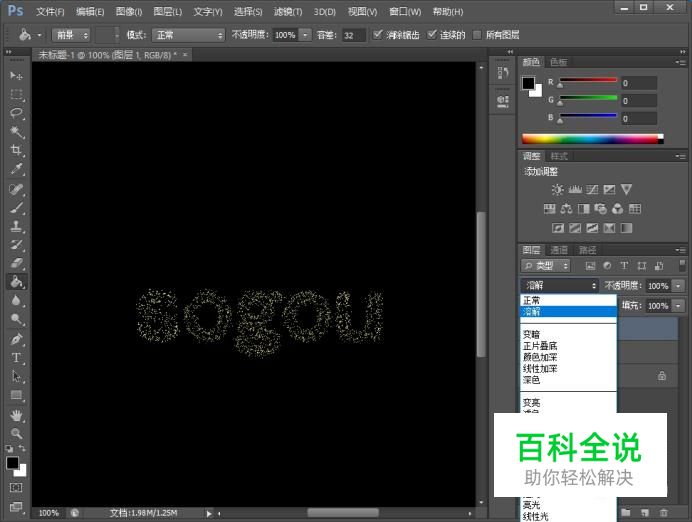This screenshot has width=692, height=522.
Task: Select the Paint Bucket tool
Action: click(x=16, y=282)
